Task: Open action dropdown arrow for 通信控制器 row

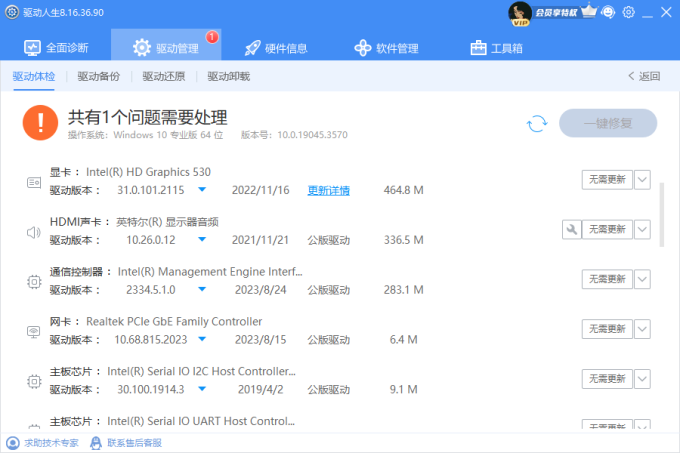Action: [x=642, y=279]
